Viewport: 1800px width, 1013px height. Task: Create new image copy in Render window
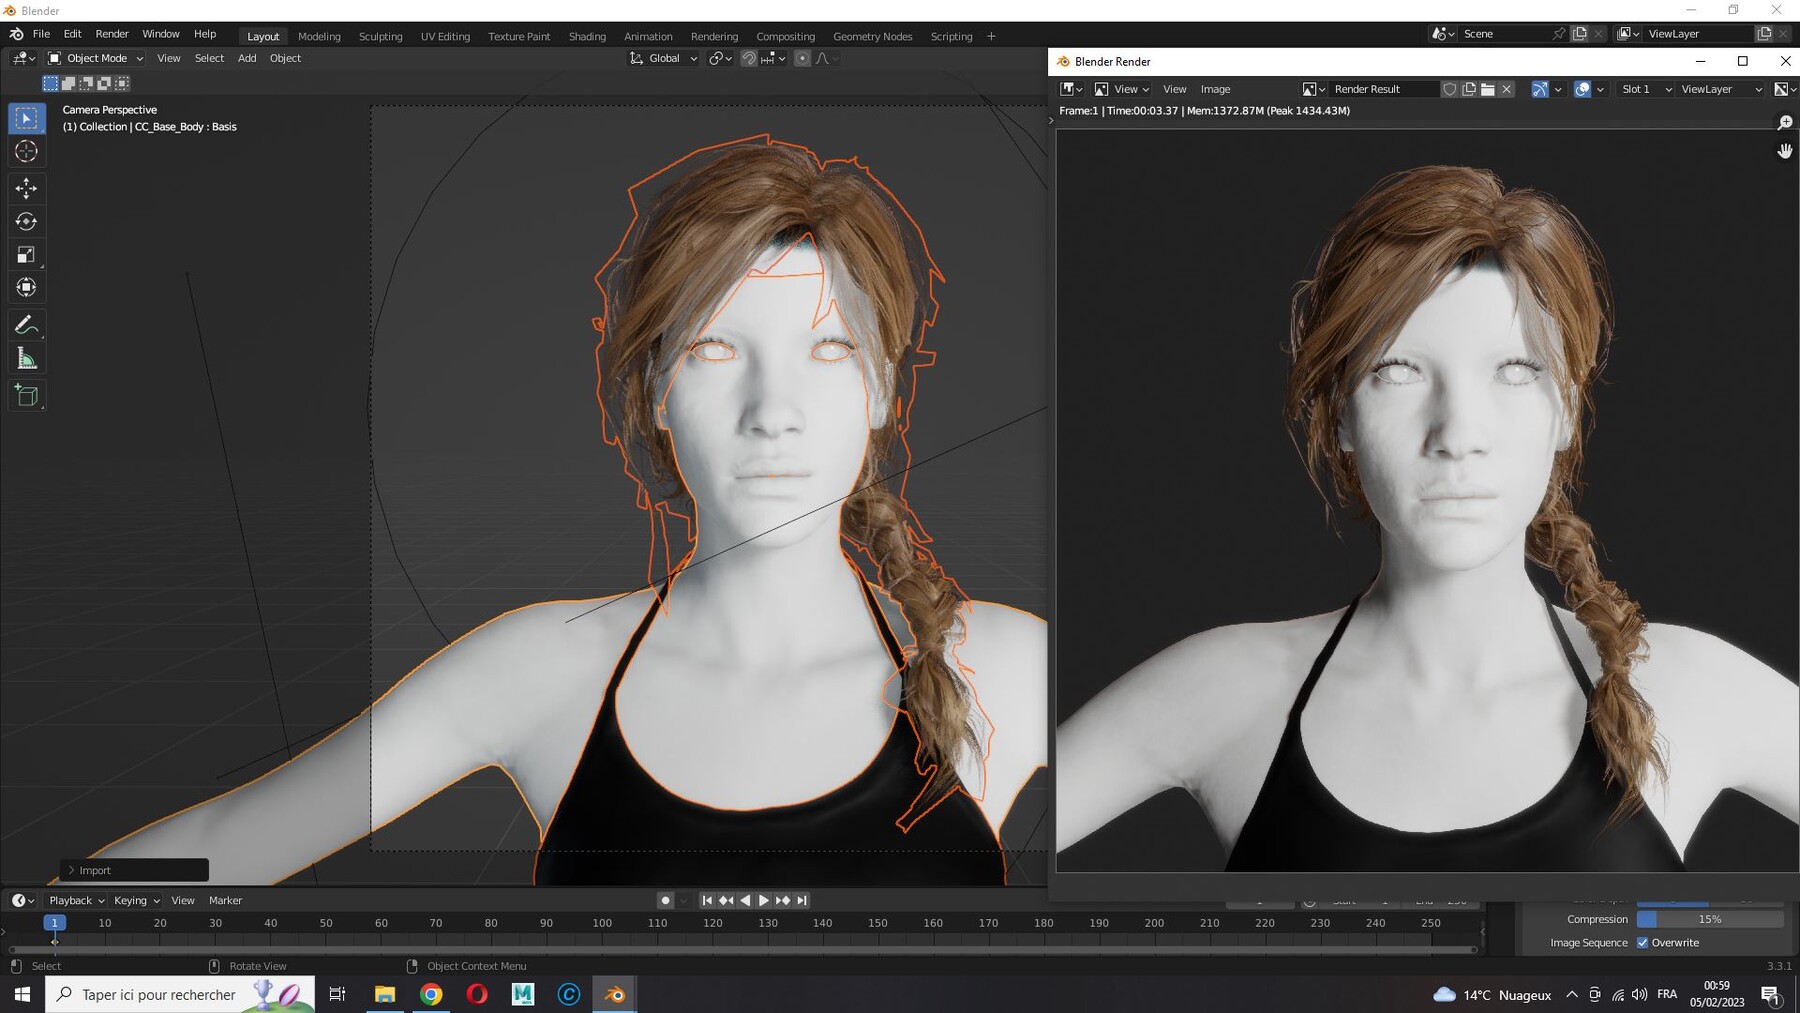1469,89
